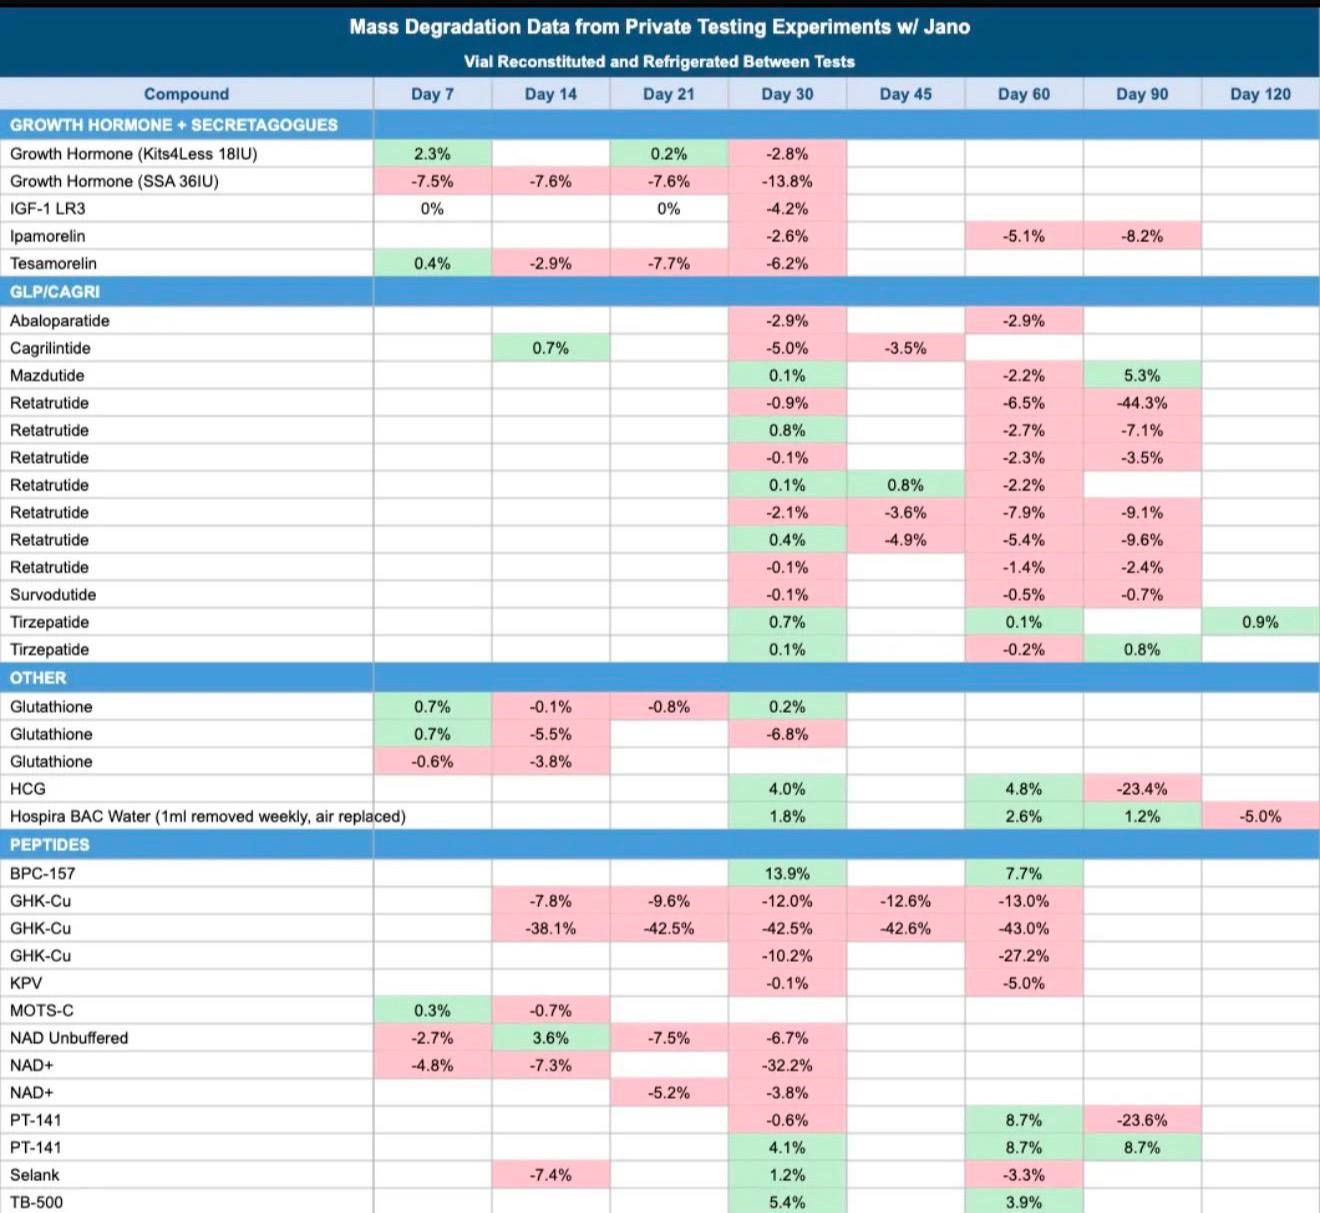Select the -27.2% GHK-Cu cell
Image resolution: width=1320 pixels, height=1213 pixels.
(1024, 956)
